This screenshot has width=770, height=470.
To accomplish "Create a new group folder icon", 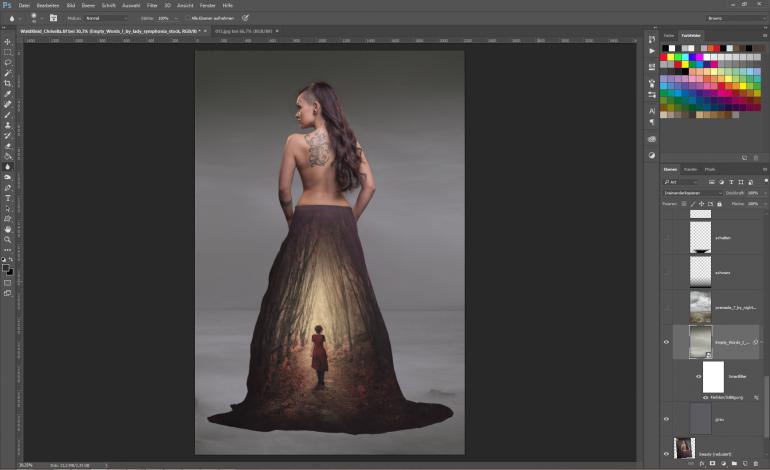I will pos(734,463).
